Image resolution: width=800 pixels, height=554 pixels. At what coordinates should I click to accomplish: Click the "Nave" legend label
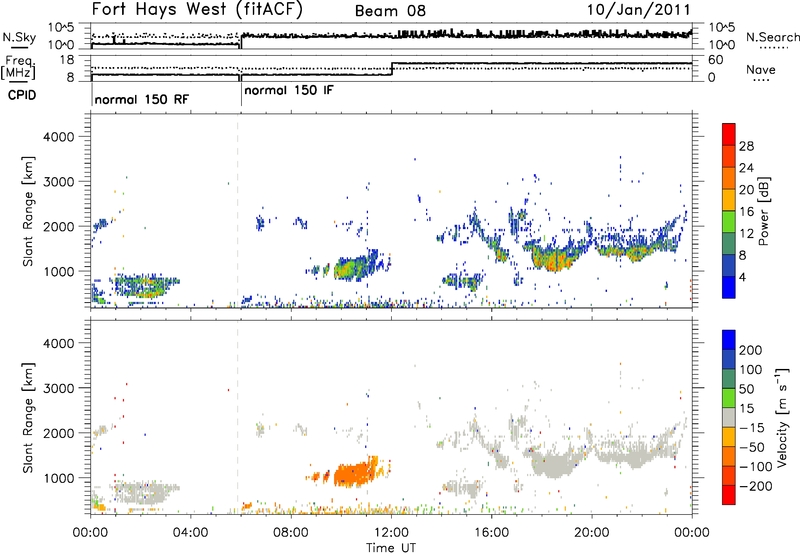point(761,69)
